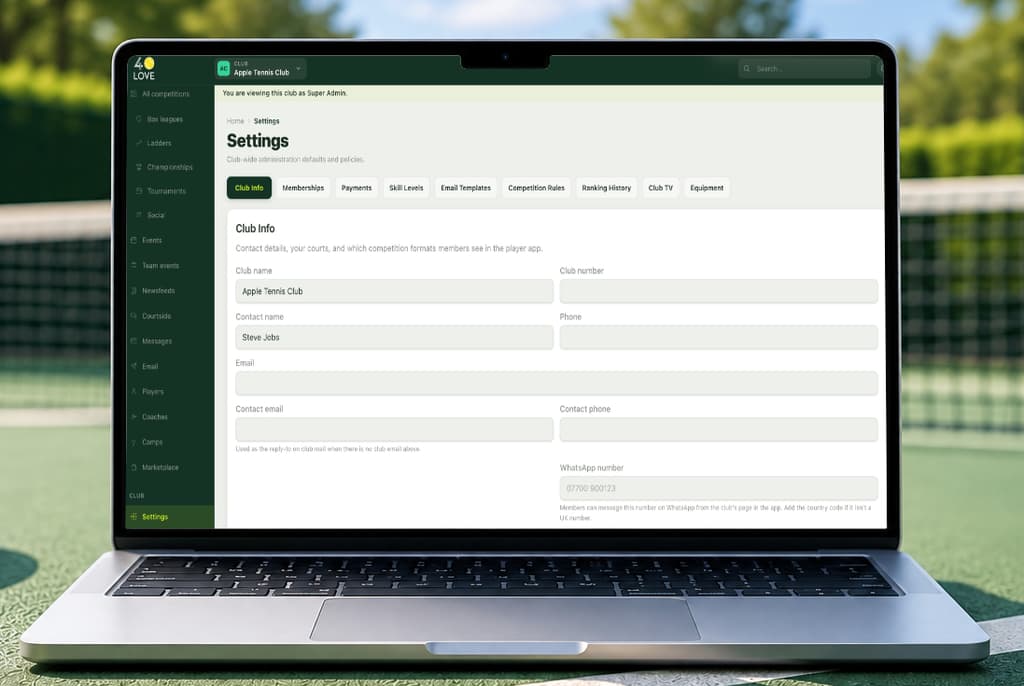Image resolution: width=1024 pixels, height=686 pixels.
Task: Open Marketplace from the sidebar
Action: (x=155, y=468)
